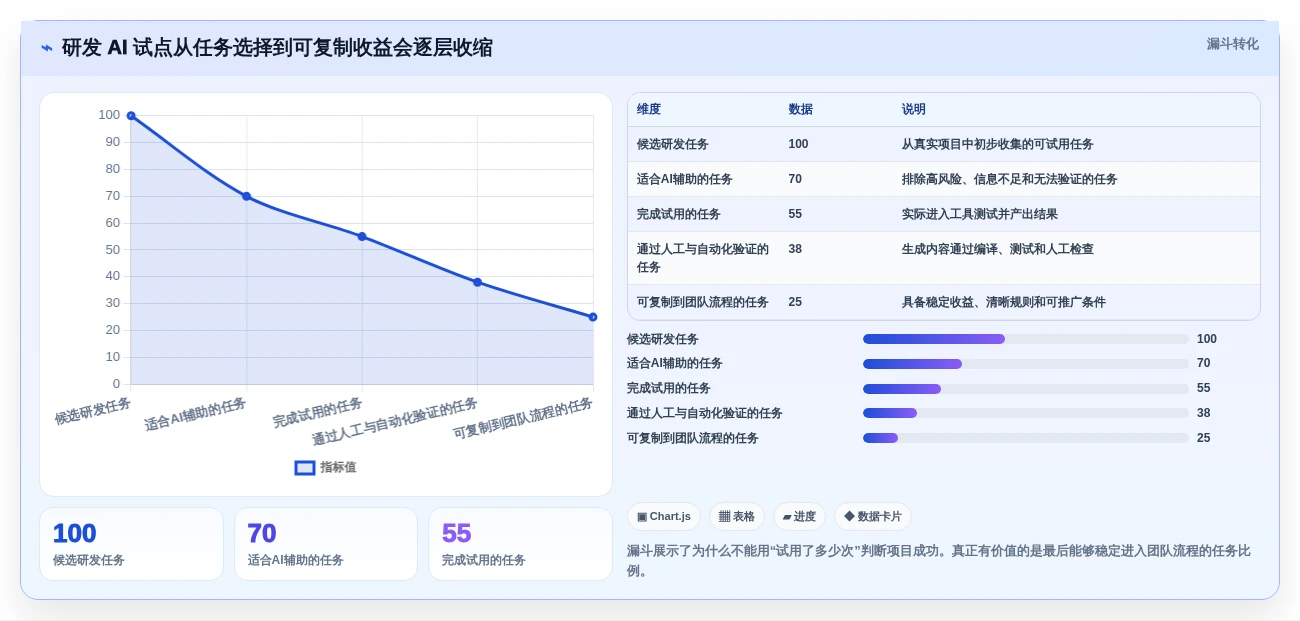Click description 具备稳定收益、清晰规则和可推广条件
Viewport: 1300px width, 621px height.
(1003, 302)
